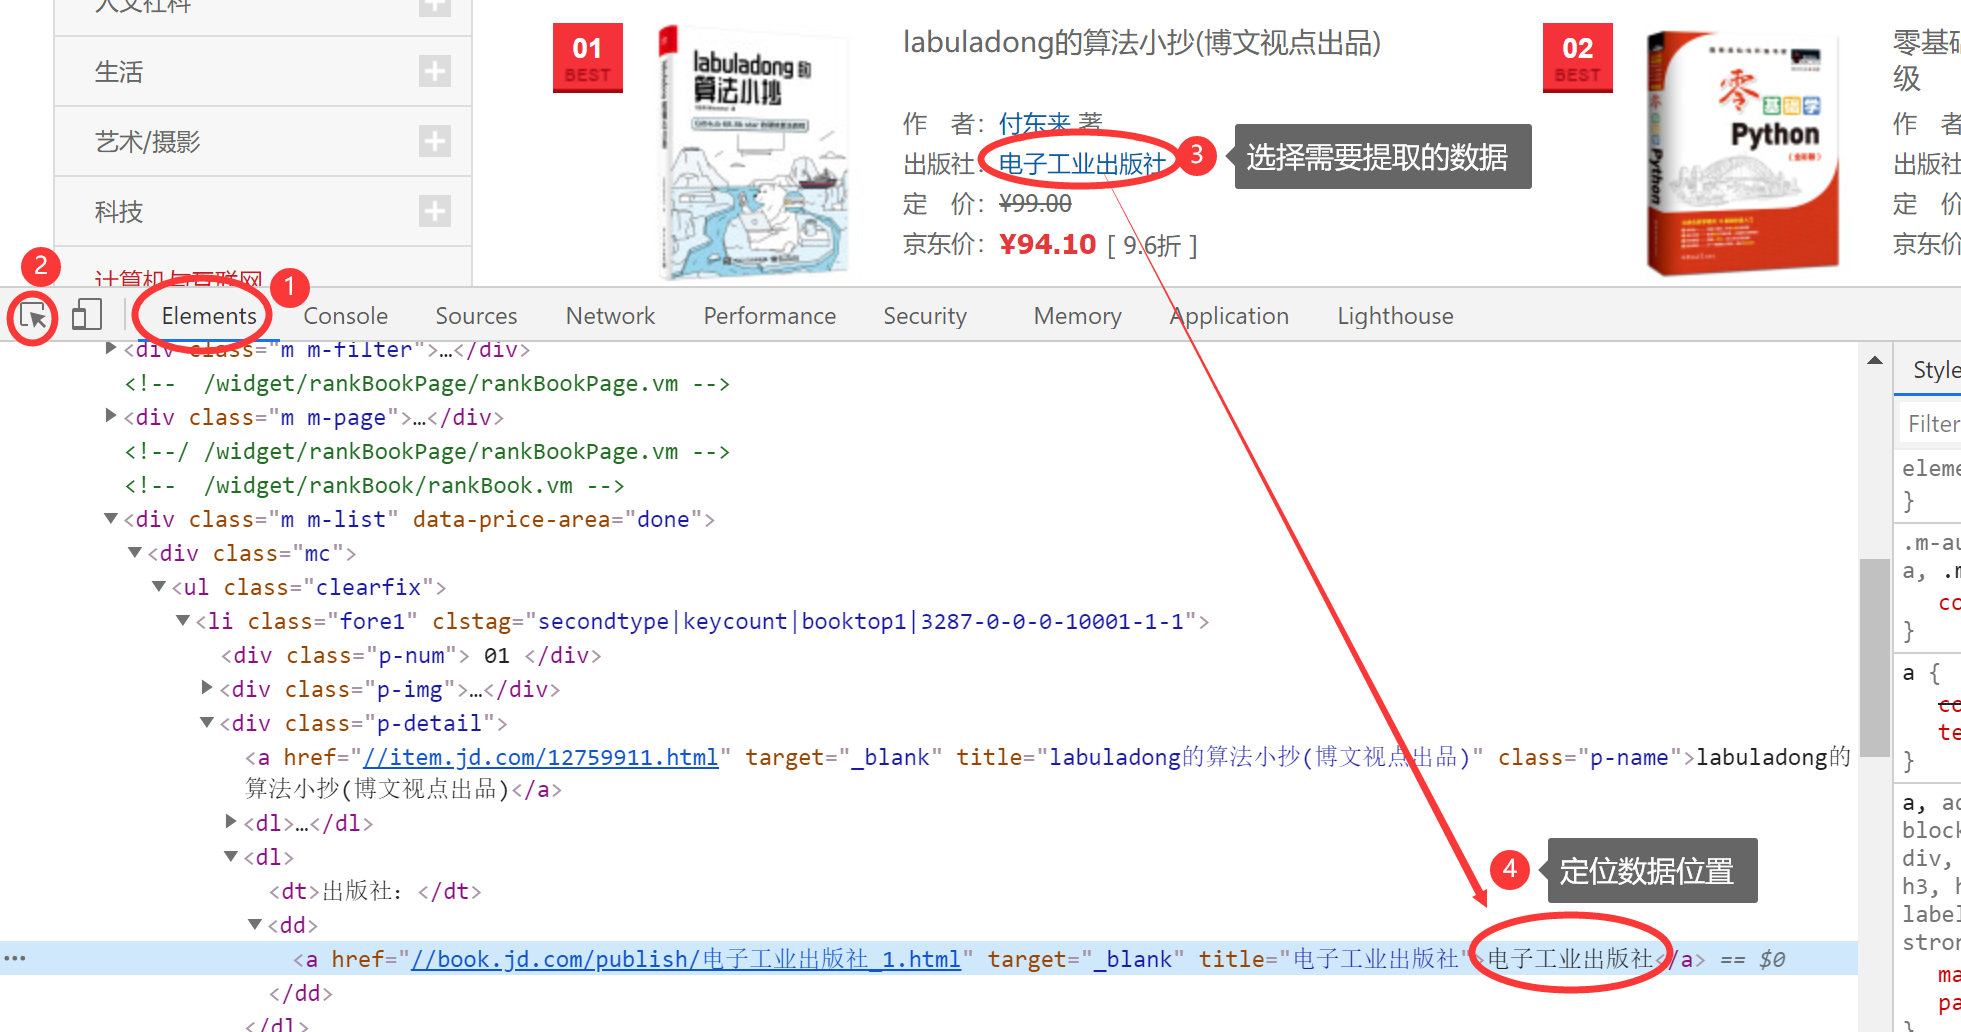This screenshot has height=1032, width=1961.
Task: Collapse the li fore1 node
Action: (x=183, y=620)
